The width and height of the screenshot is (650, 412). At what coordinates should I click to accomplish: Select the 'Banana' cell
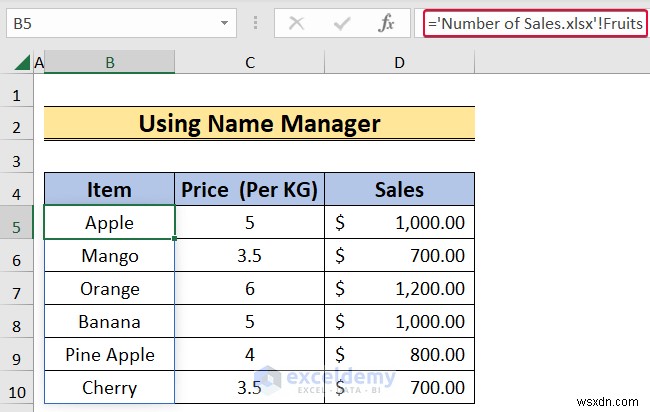(x=109, y=322)
